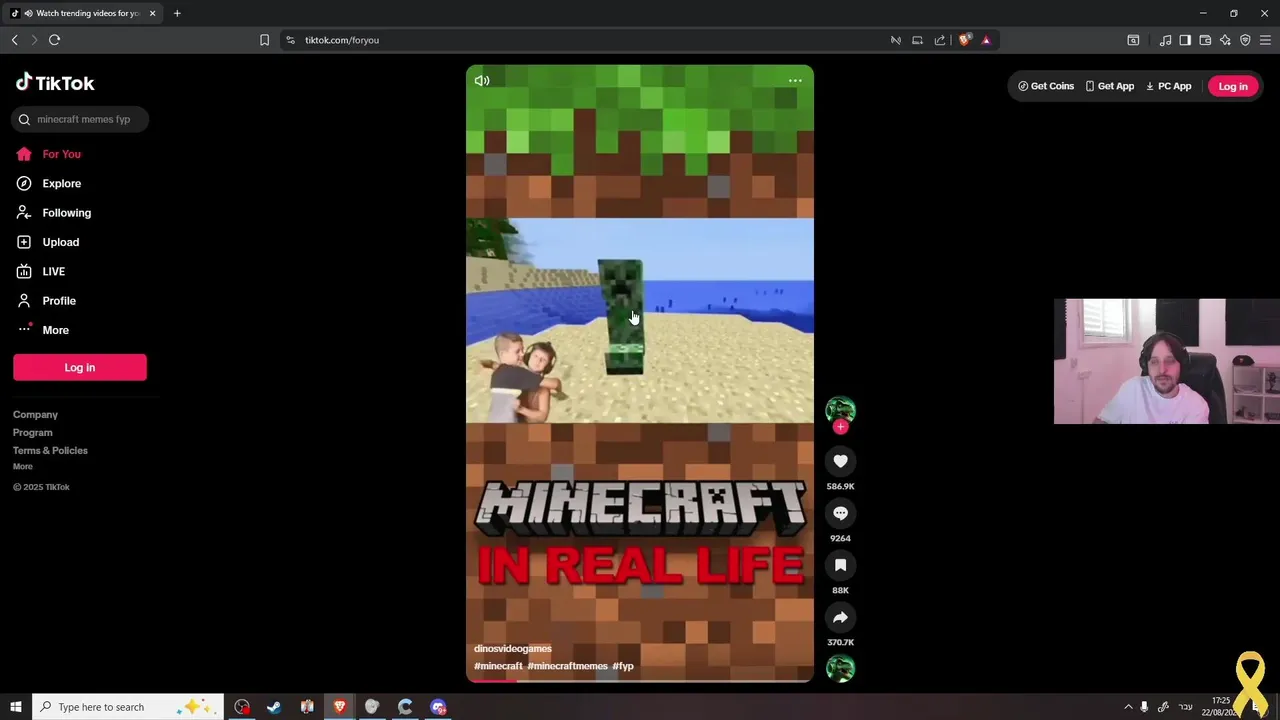This screenshot has height=720, width=1280.
Task: Expand the Program footer section
Action: 32,432
